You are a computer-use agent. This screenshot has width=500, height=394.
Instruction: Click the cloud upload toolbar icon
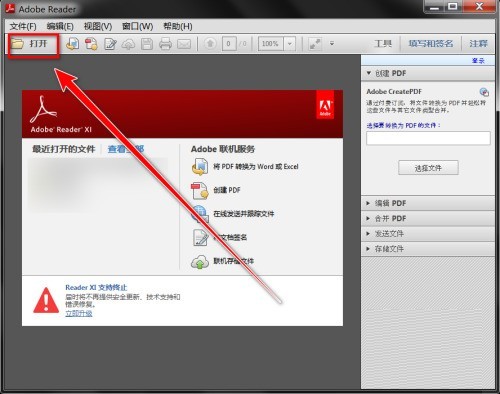(128, 44)
